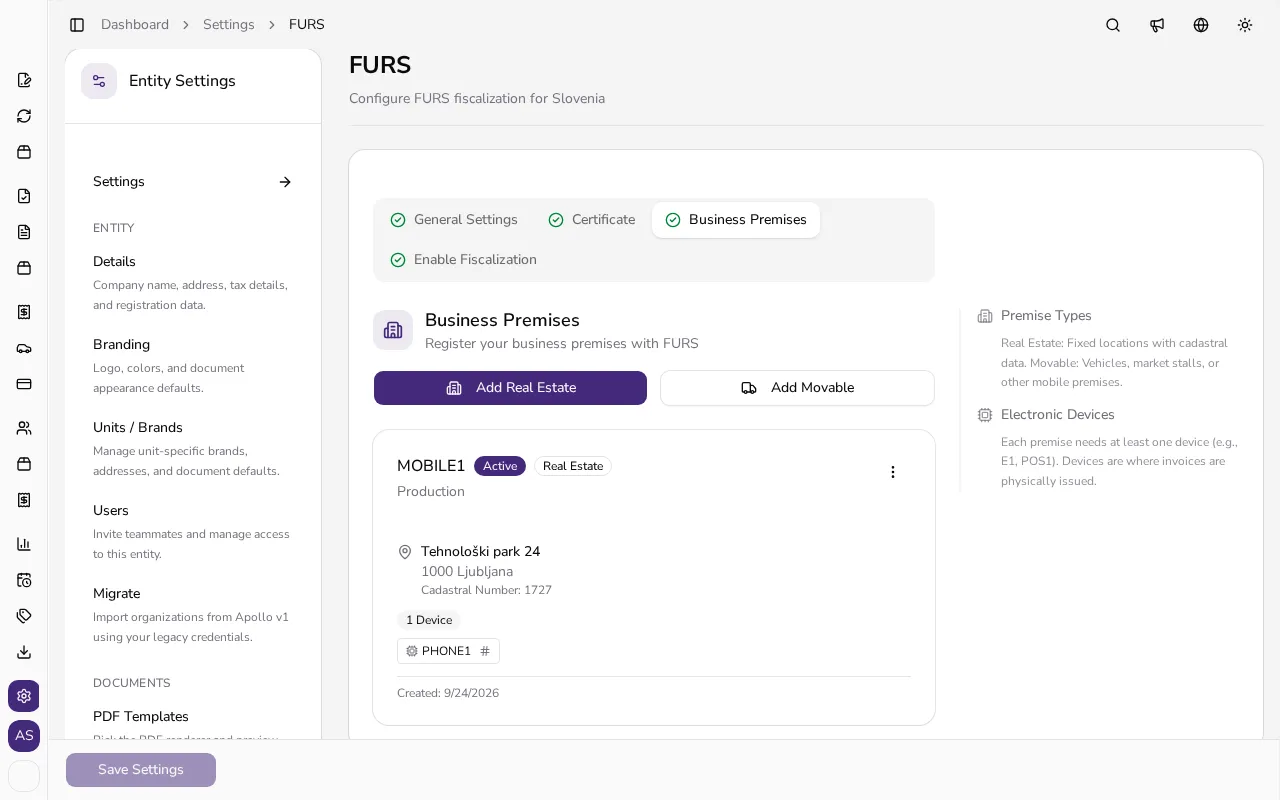Screen dimensions: 1280x800
Task: Open Branding settings
Action: [193, 366]
